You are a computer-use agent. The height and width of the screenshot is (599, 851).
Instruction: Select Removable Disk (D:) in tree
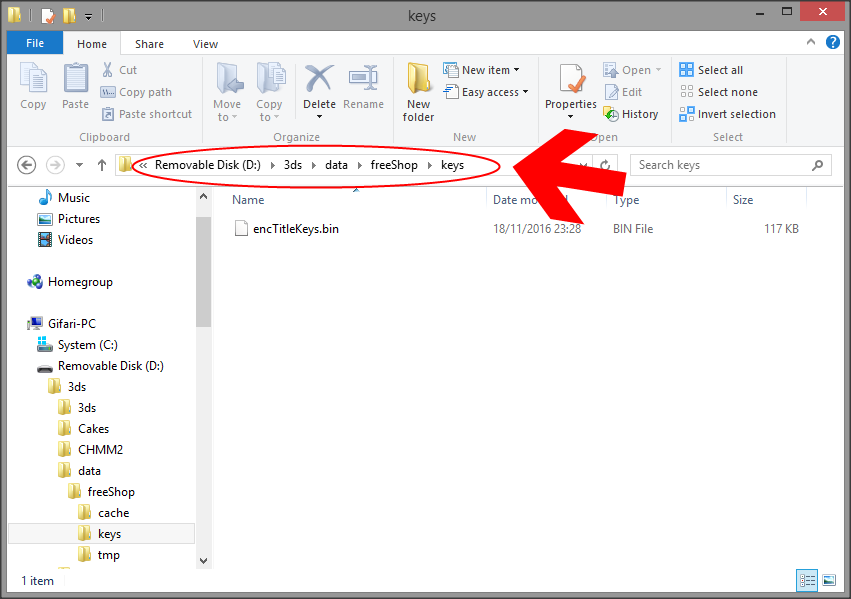pos(100,366)
